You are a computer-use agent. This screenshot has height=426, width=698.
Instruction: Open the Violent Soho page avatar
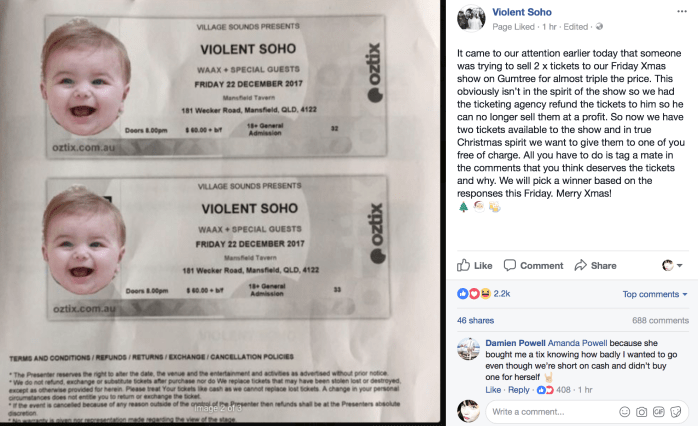pos(471,17)
